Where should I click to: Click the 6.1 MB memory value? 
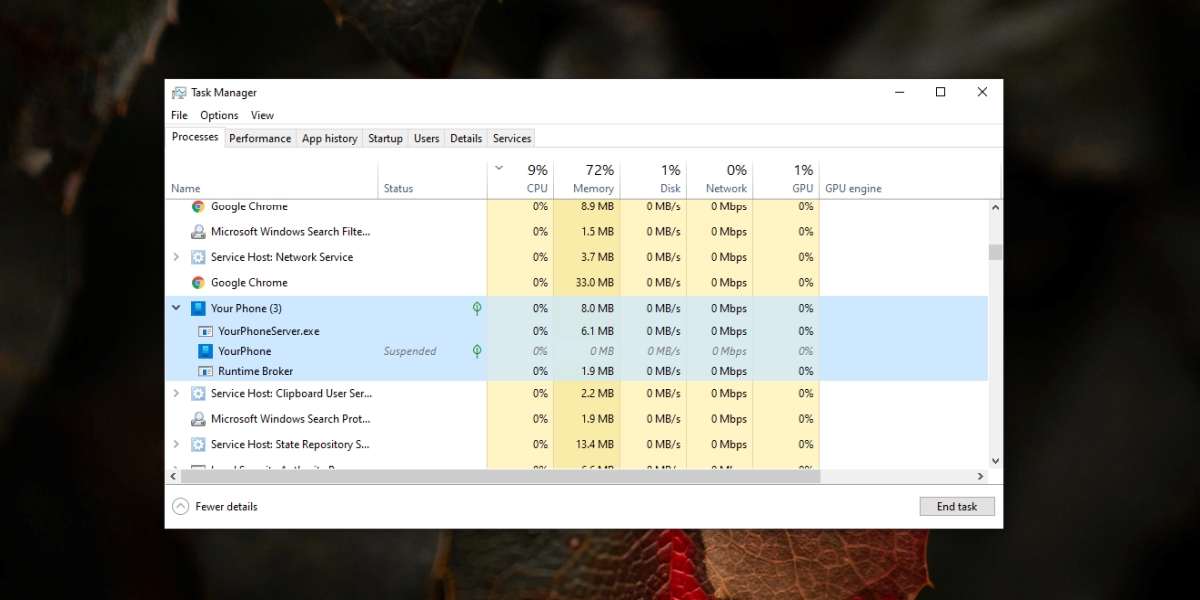tap(600, 331)
